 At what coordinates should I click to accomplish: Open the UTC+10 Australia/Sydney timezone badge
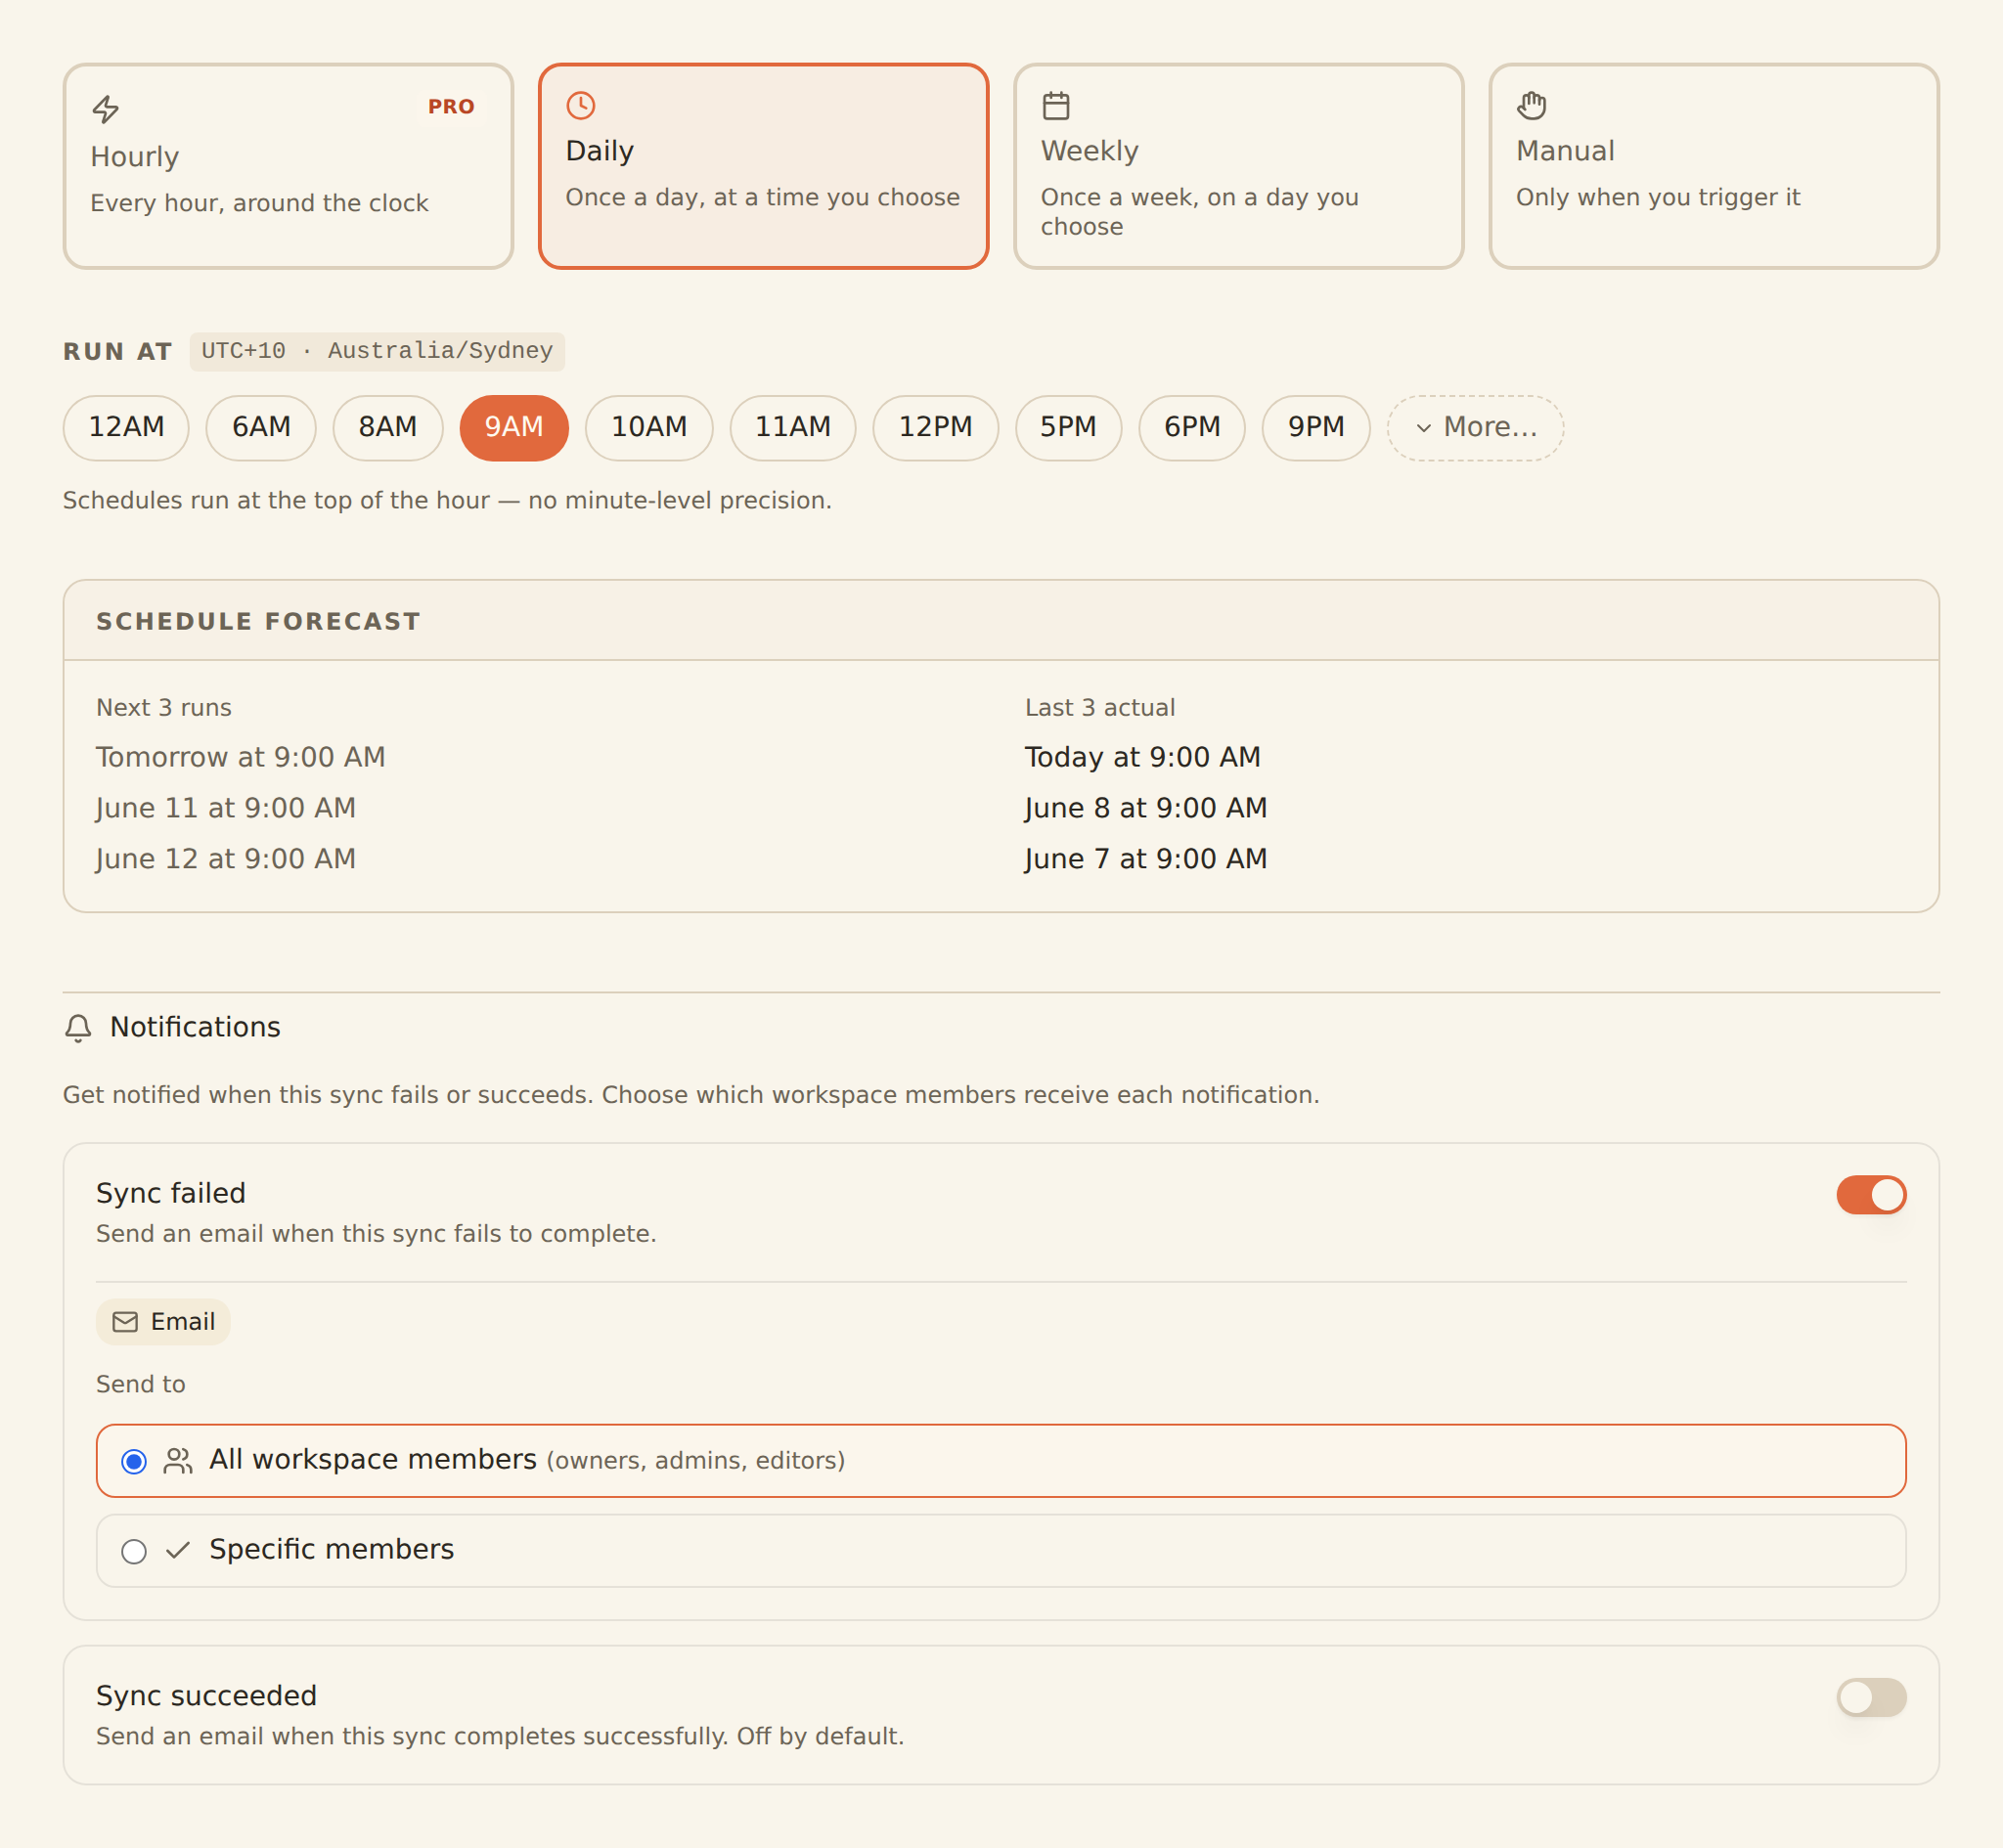point(377,352)
